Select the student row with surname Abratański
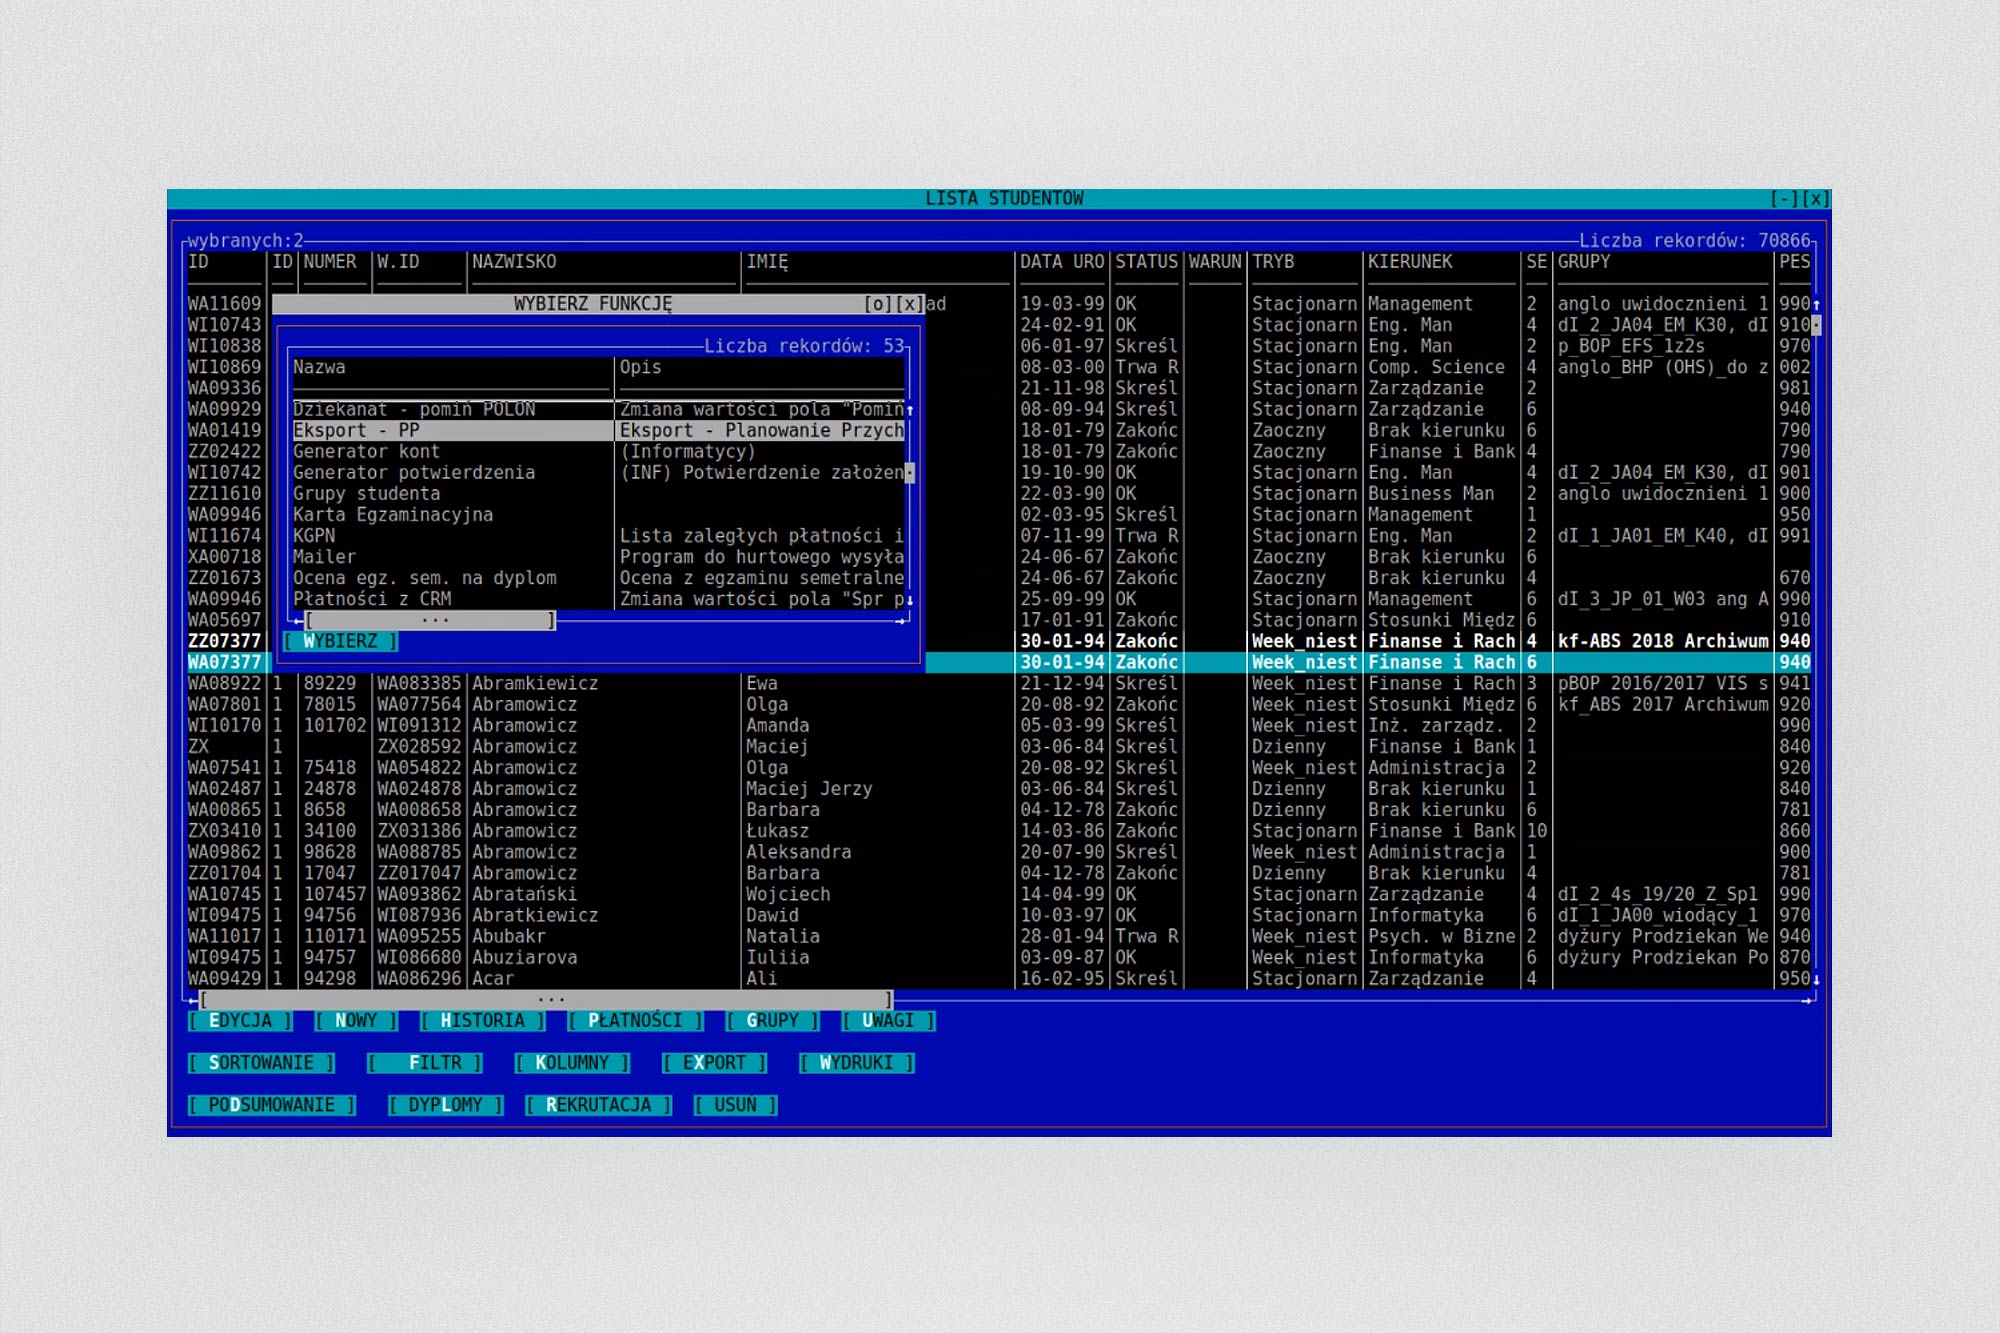Screen dimensions: 2000x1333 pyautogui.click(x=998, y=894)
